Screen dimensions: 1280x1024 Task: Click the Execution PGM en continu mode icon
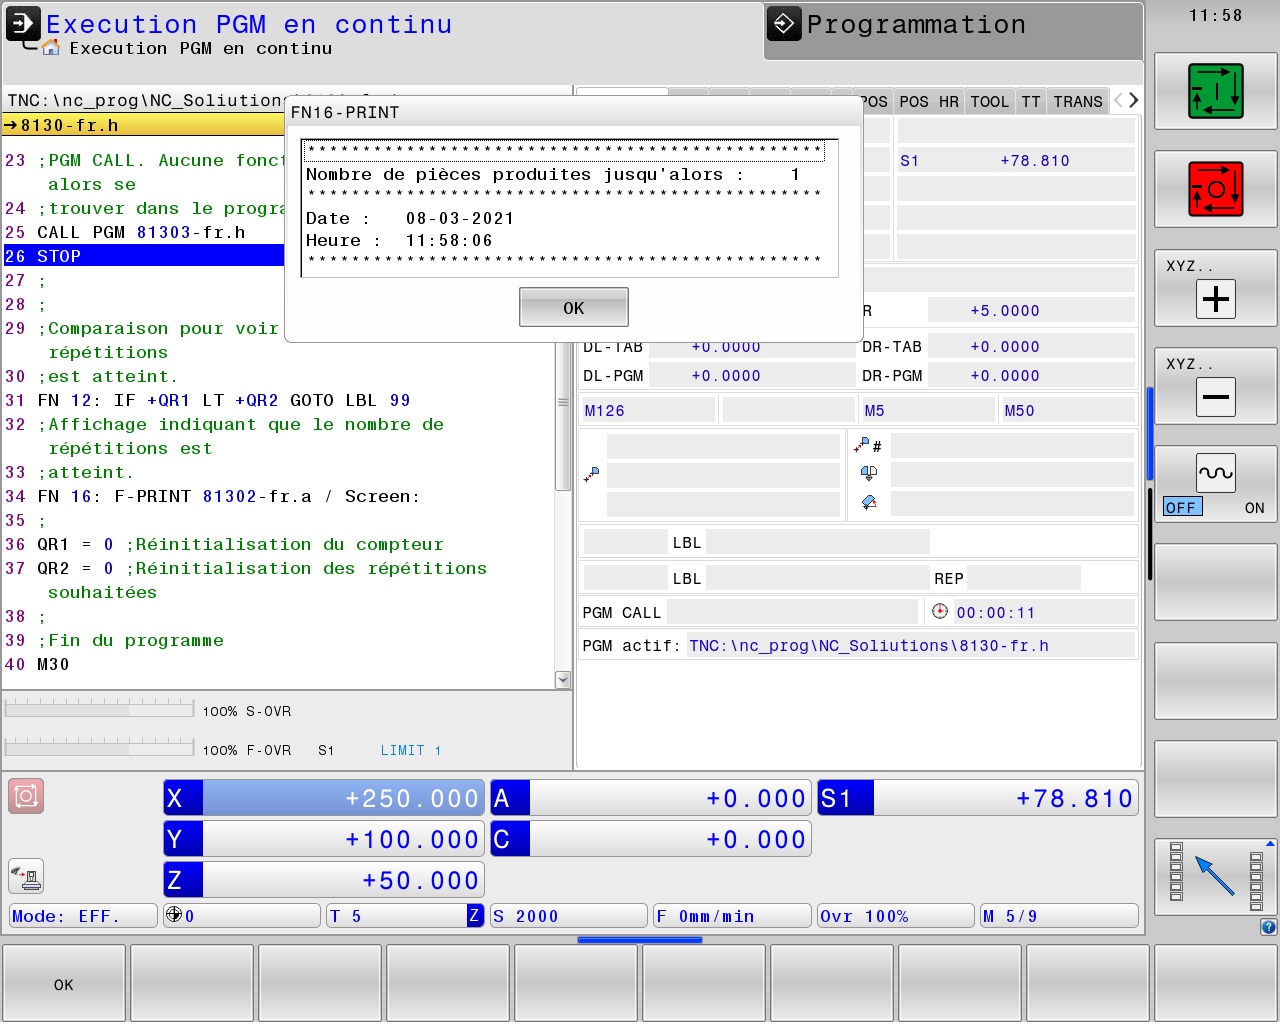(x=23, y=24)
